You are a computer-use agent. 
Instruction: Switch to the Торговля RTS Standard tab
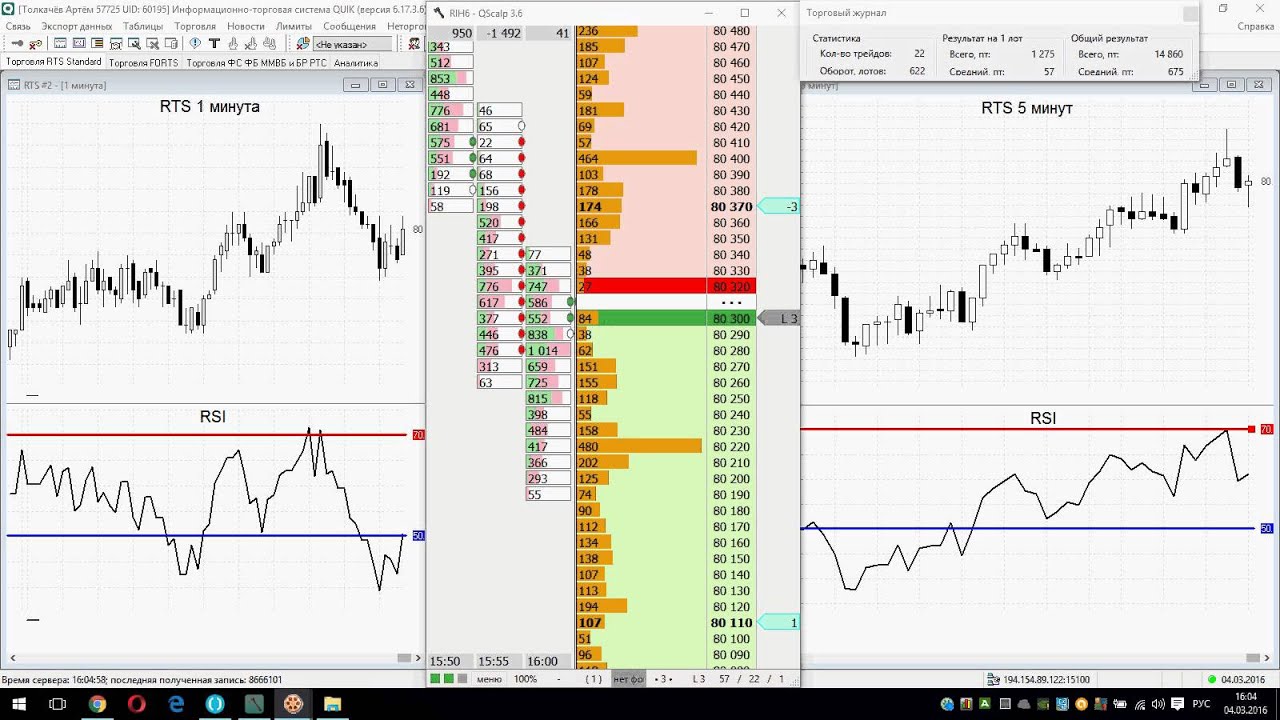point(54,62)
